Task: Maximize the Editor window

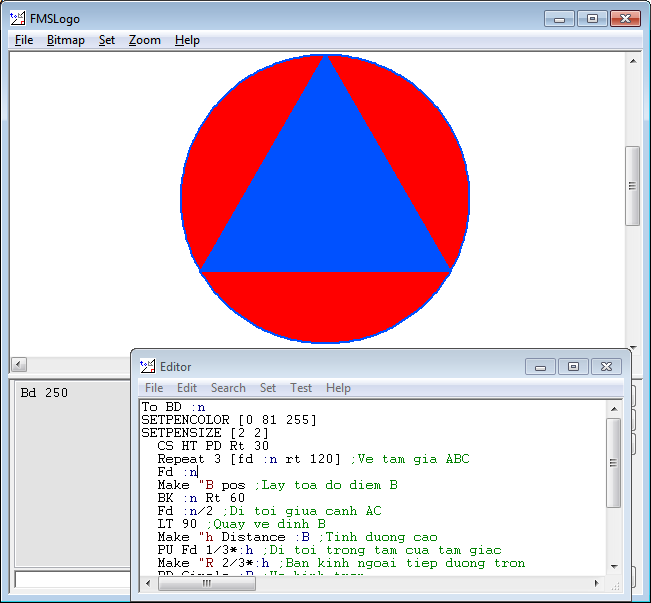Action: click(573, 367)
